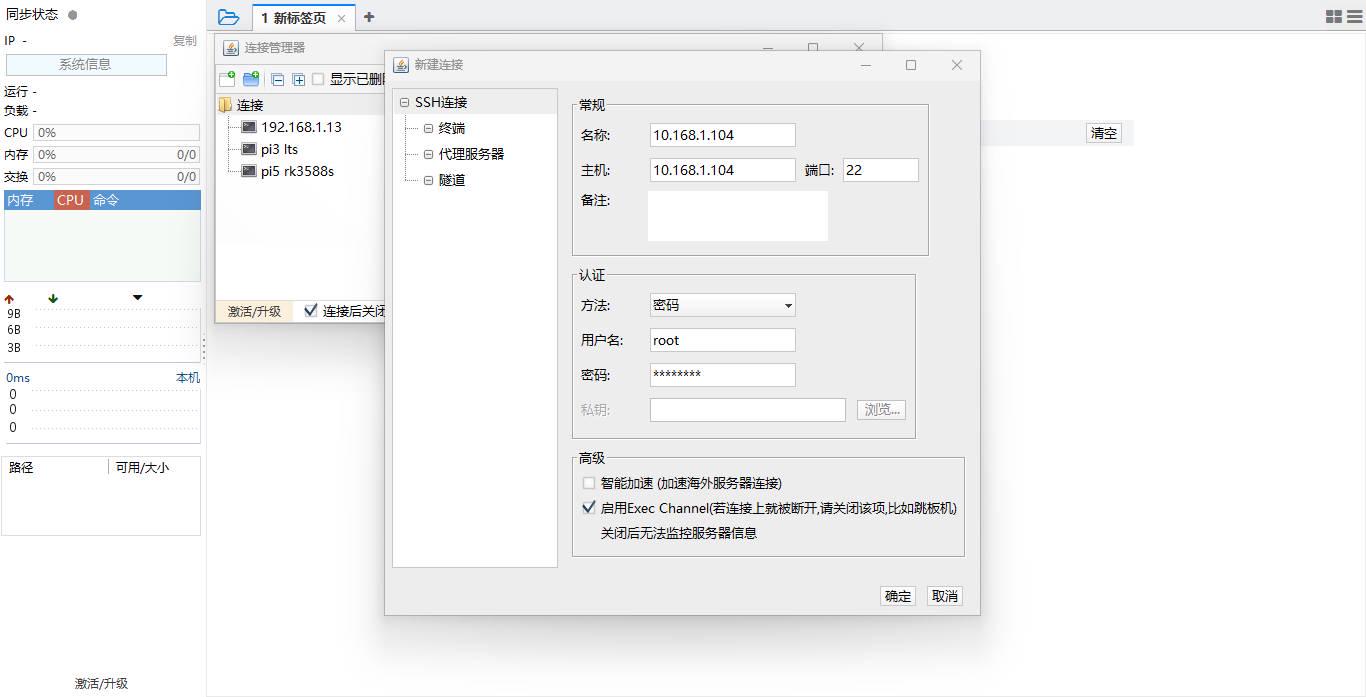Click the 新建连接 title bar app icon

point(401,65)
